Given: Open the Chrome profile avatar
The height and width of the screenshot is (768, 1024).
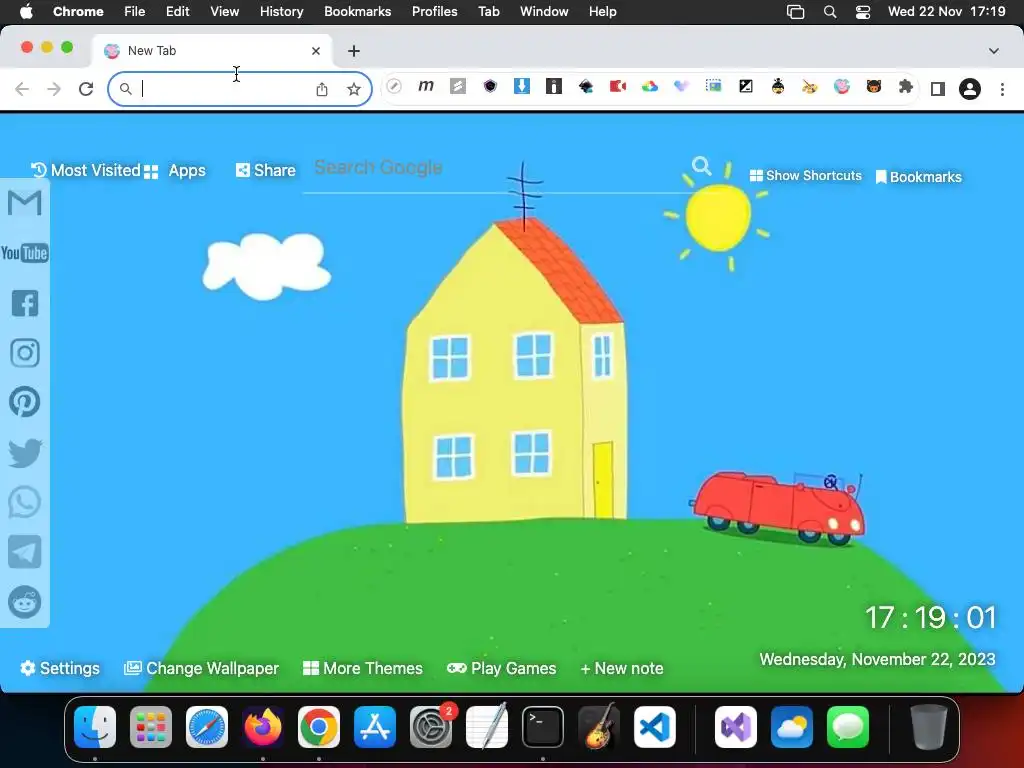Looking at the screenshot, I should pyautogui.click(x=970, y=89).
